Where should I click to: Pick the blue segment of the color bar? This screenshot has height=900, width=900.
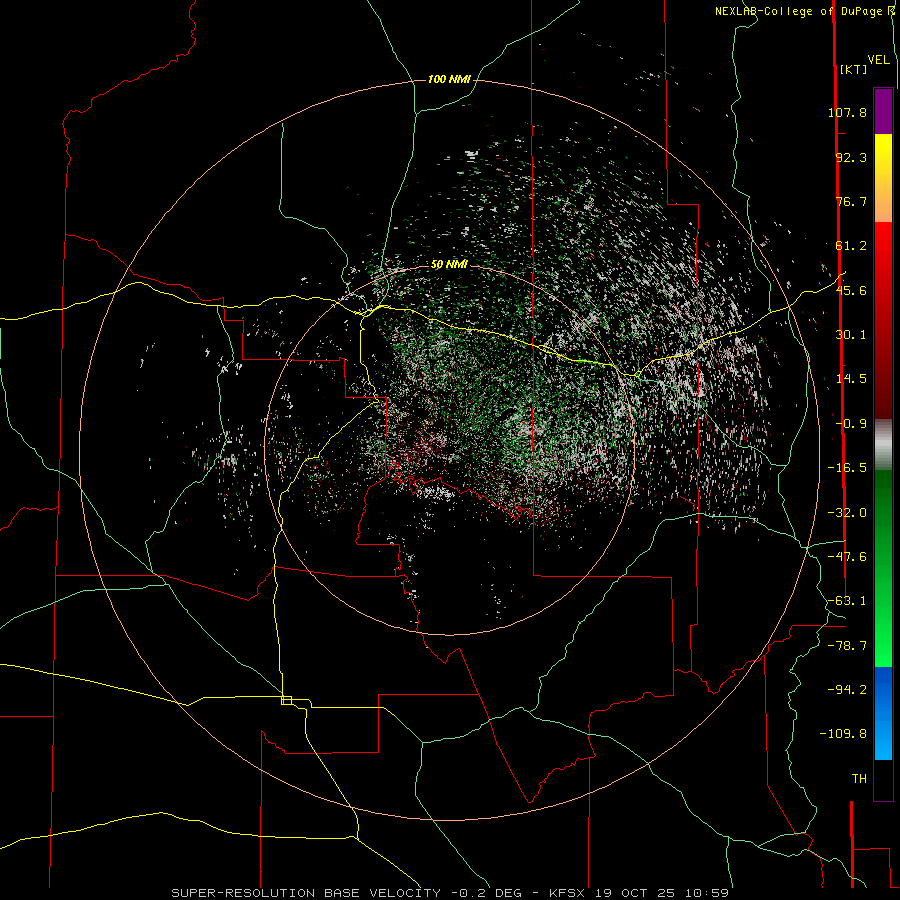pos(883,713)
